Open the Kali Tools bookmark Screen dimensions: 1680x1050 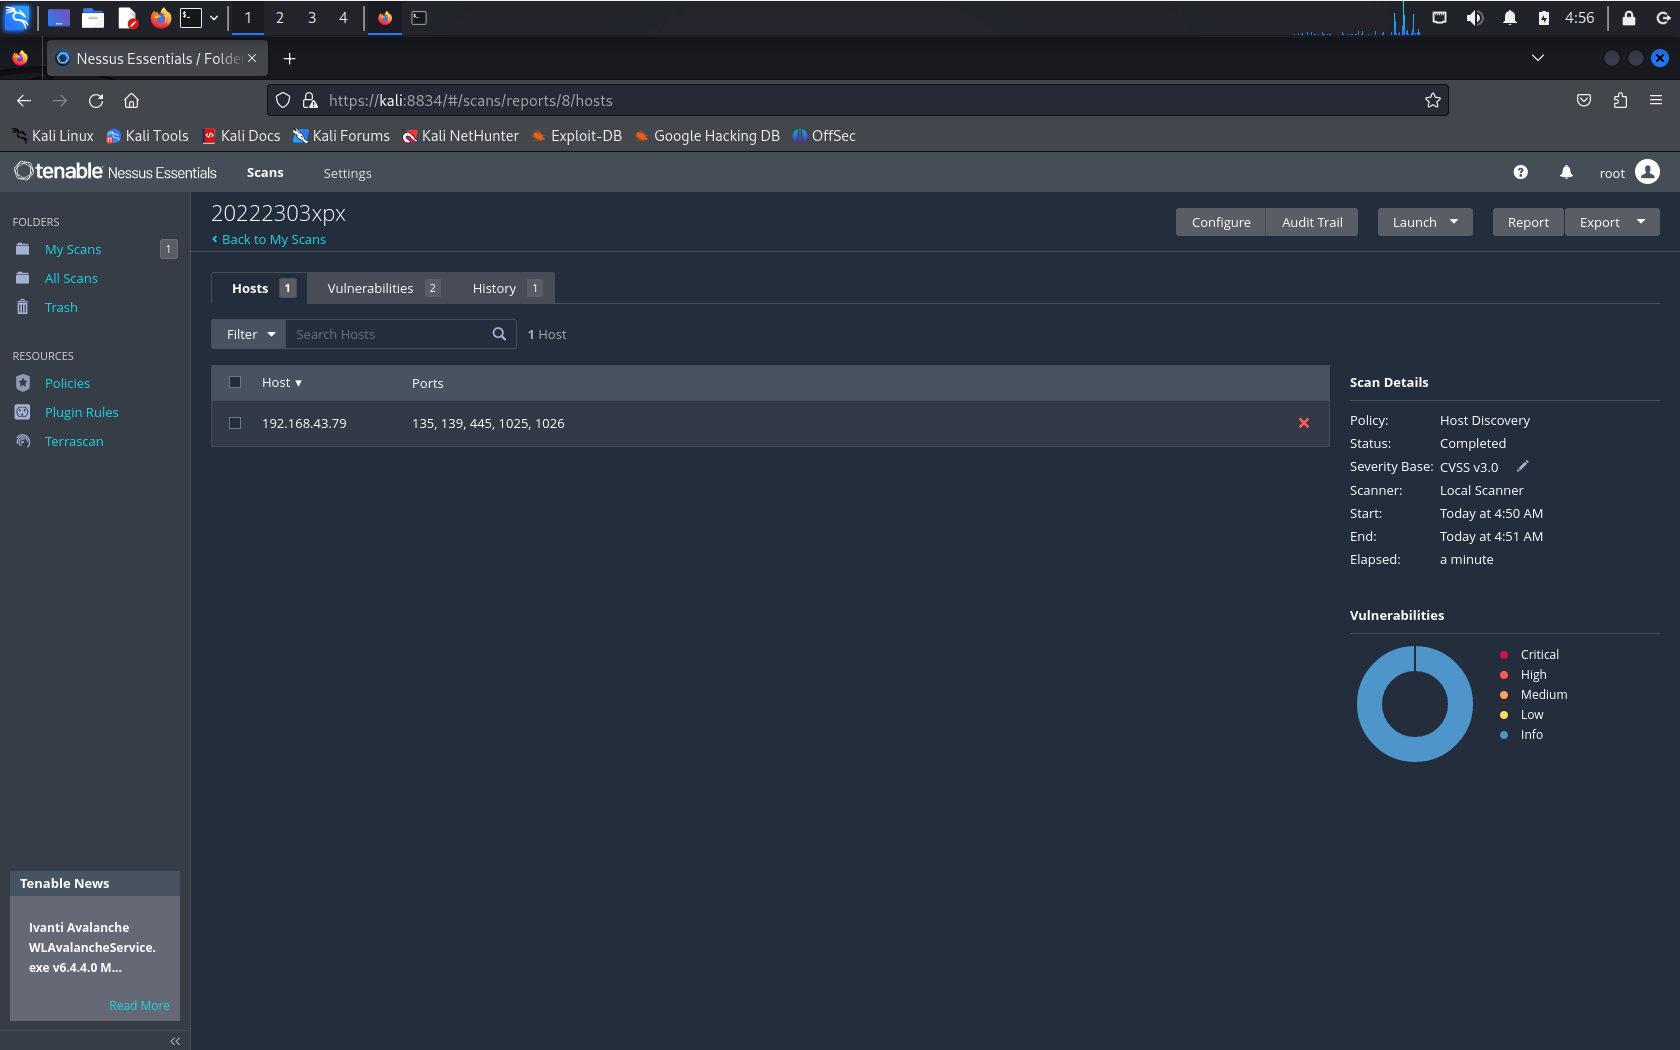pyautogui.click(x=147, y=136)
